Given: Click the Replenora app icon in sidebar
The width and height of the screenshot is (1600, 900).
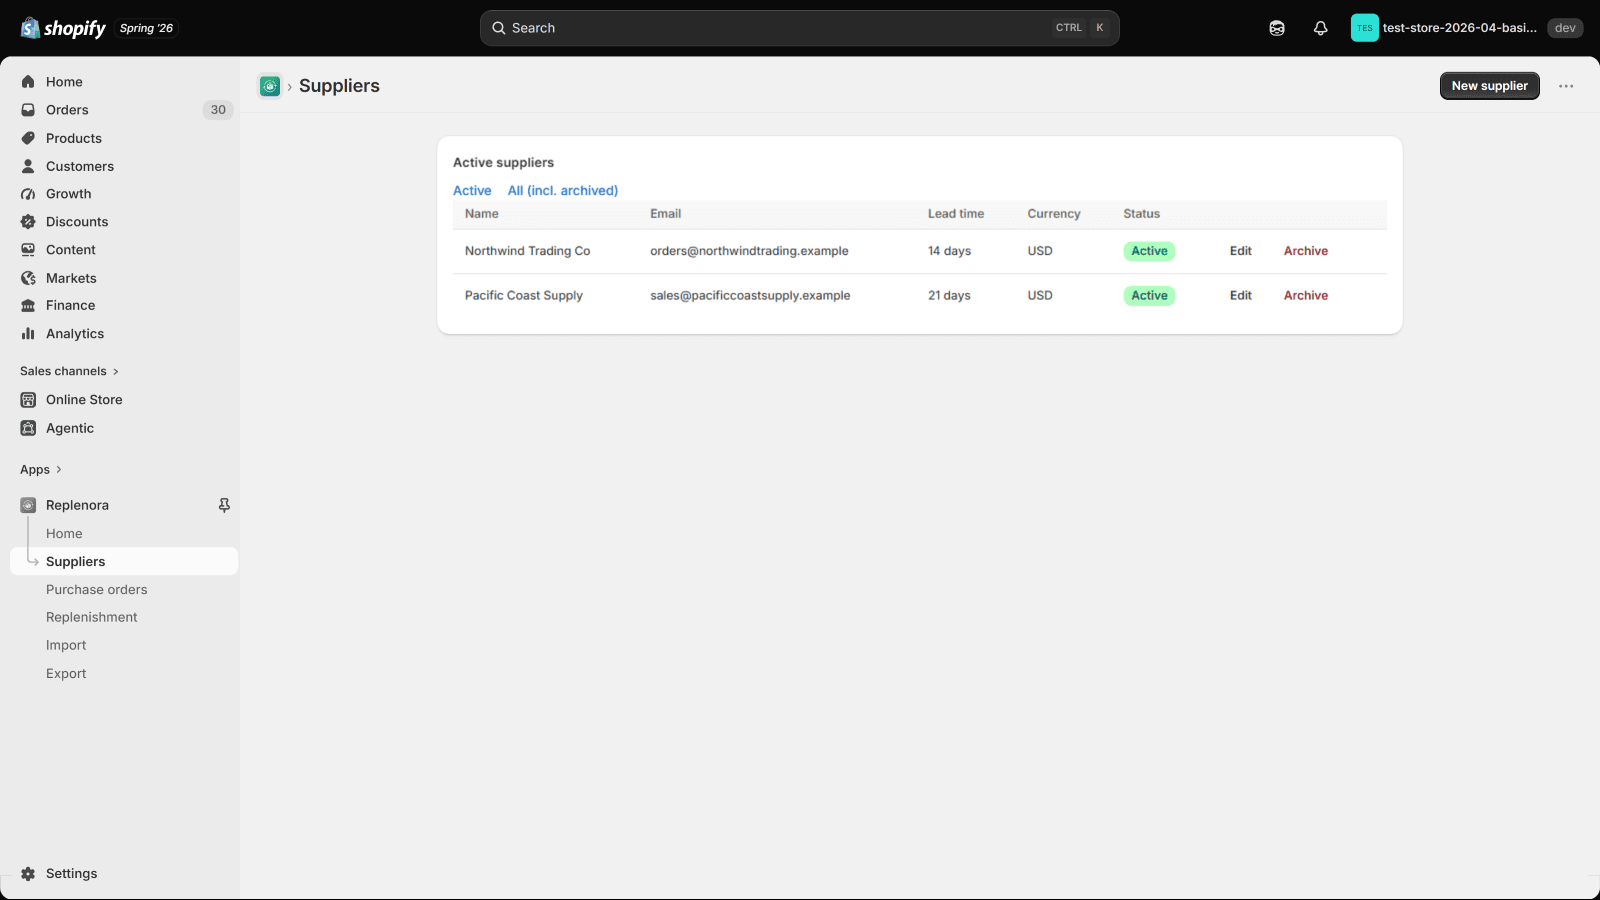Looking at the screenshot, I should click(28, 506).
